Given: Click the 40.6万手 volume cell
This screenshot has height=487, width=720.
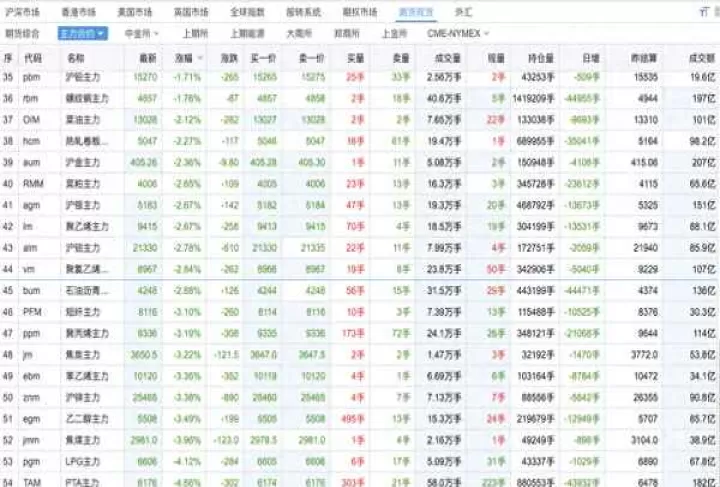Looking at the screenshot, I should (444, 98).
